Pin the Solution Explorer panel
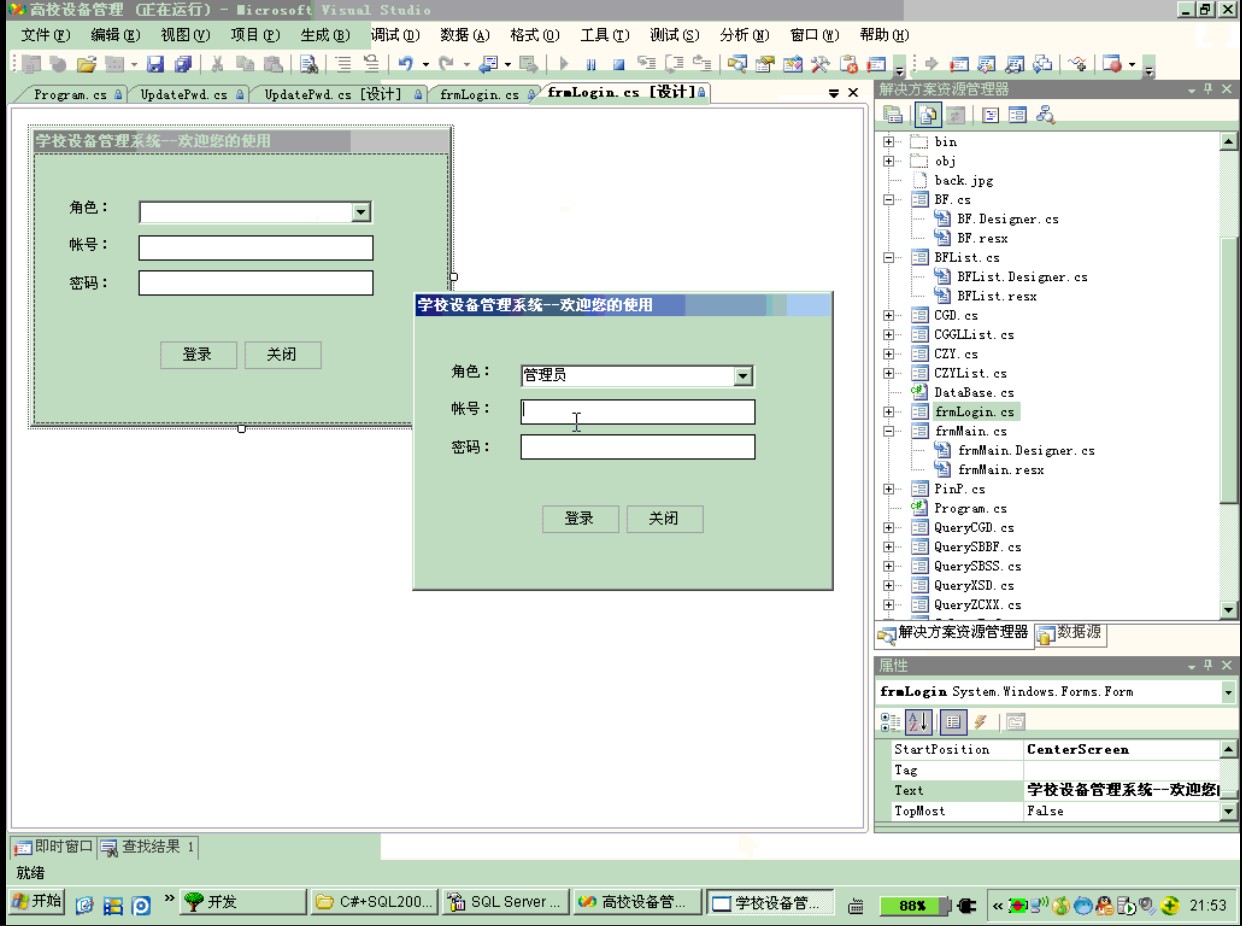The image size is (1242, 926). click(x=1209, y=90)
